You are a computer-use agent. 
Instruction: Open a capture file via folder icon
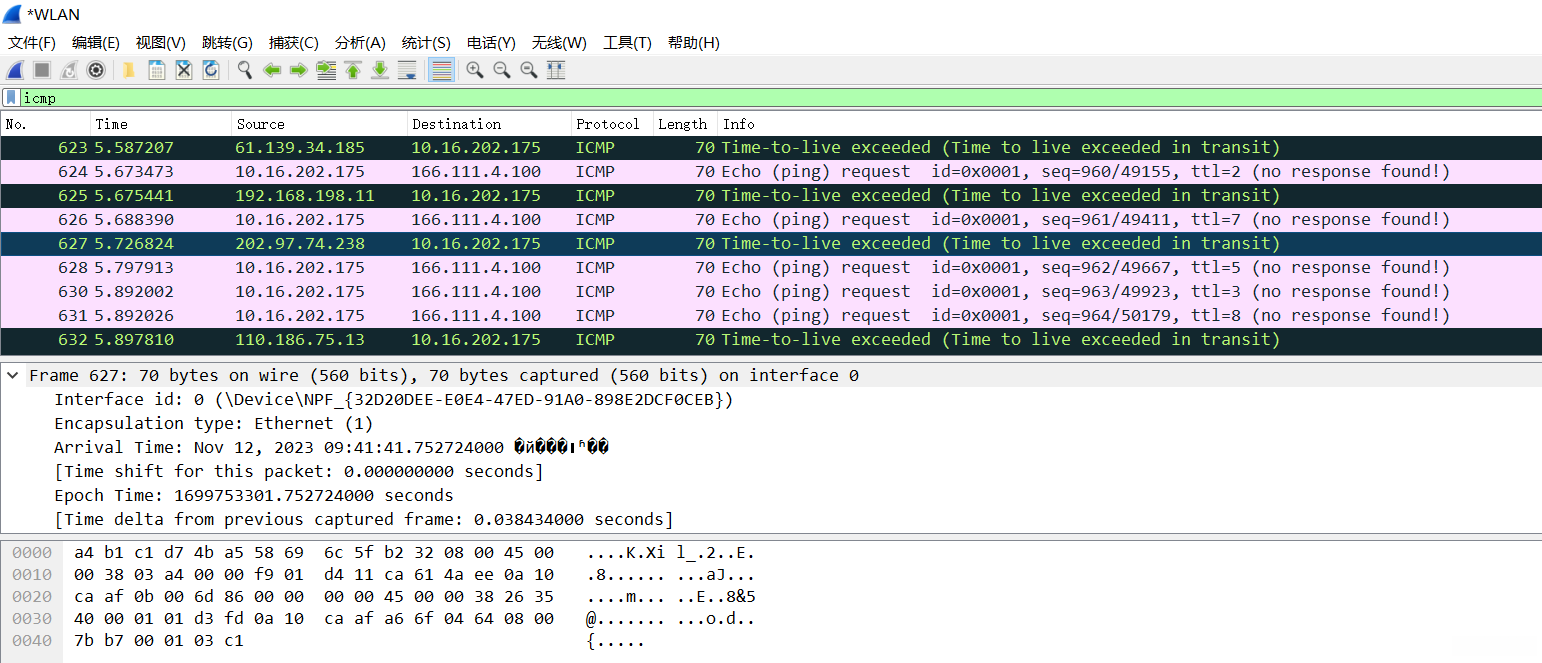click(x=129, y=70)
